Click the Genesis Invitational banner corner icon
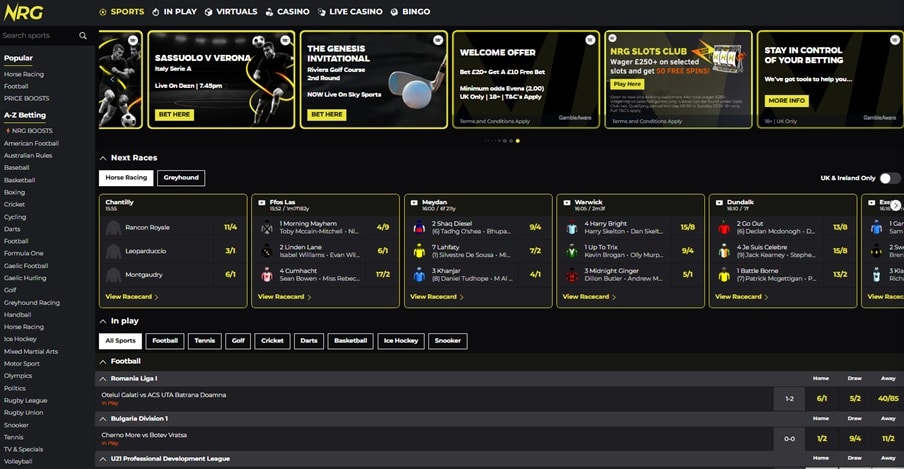This screenshot has width=904, height=469. coord(438,40)
